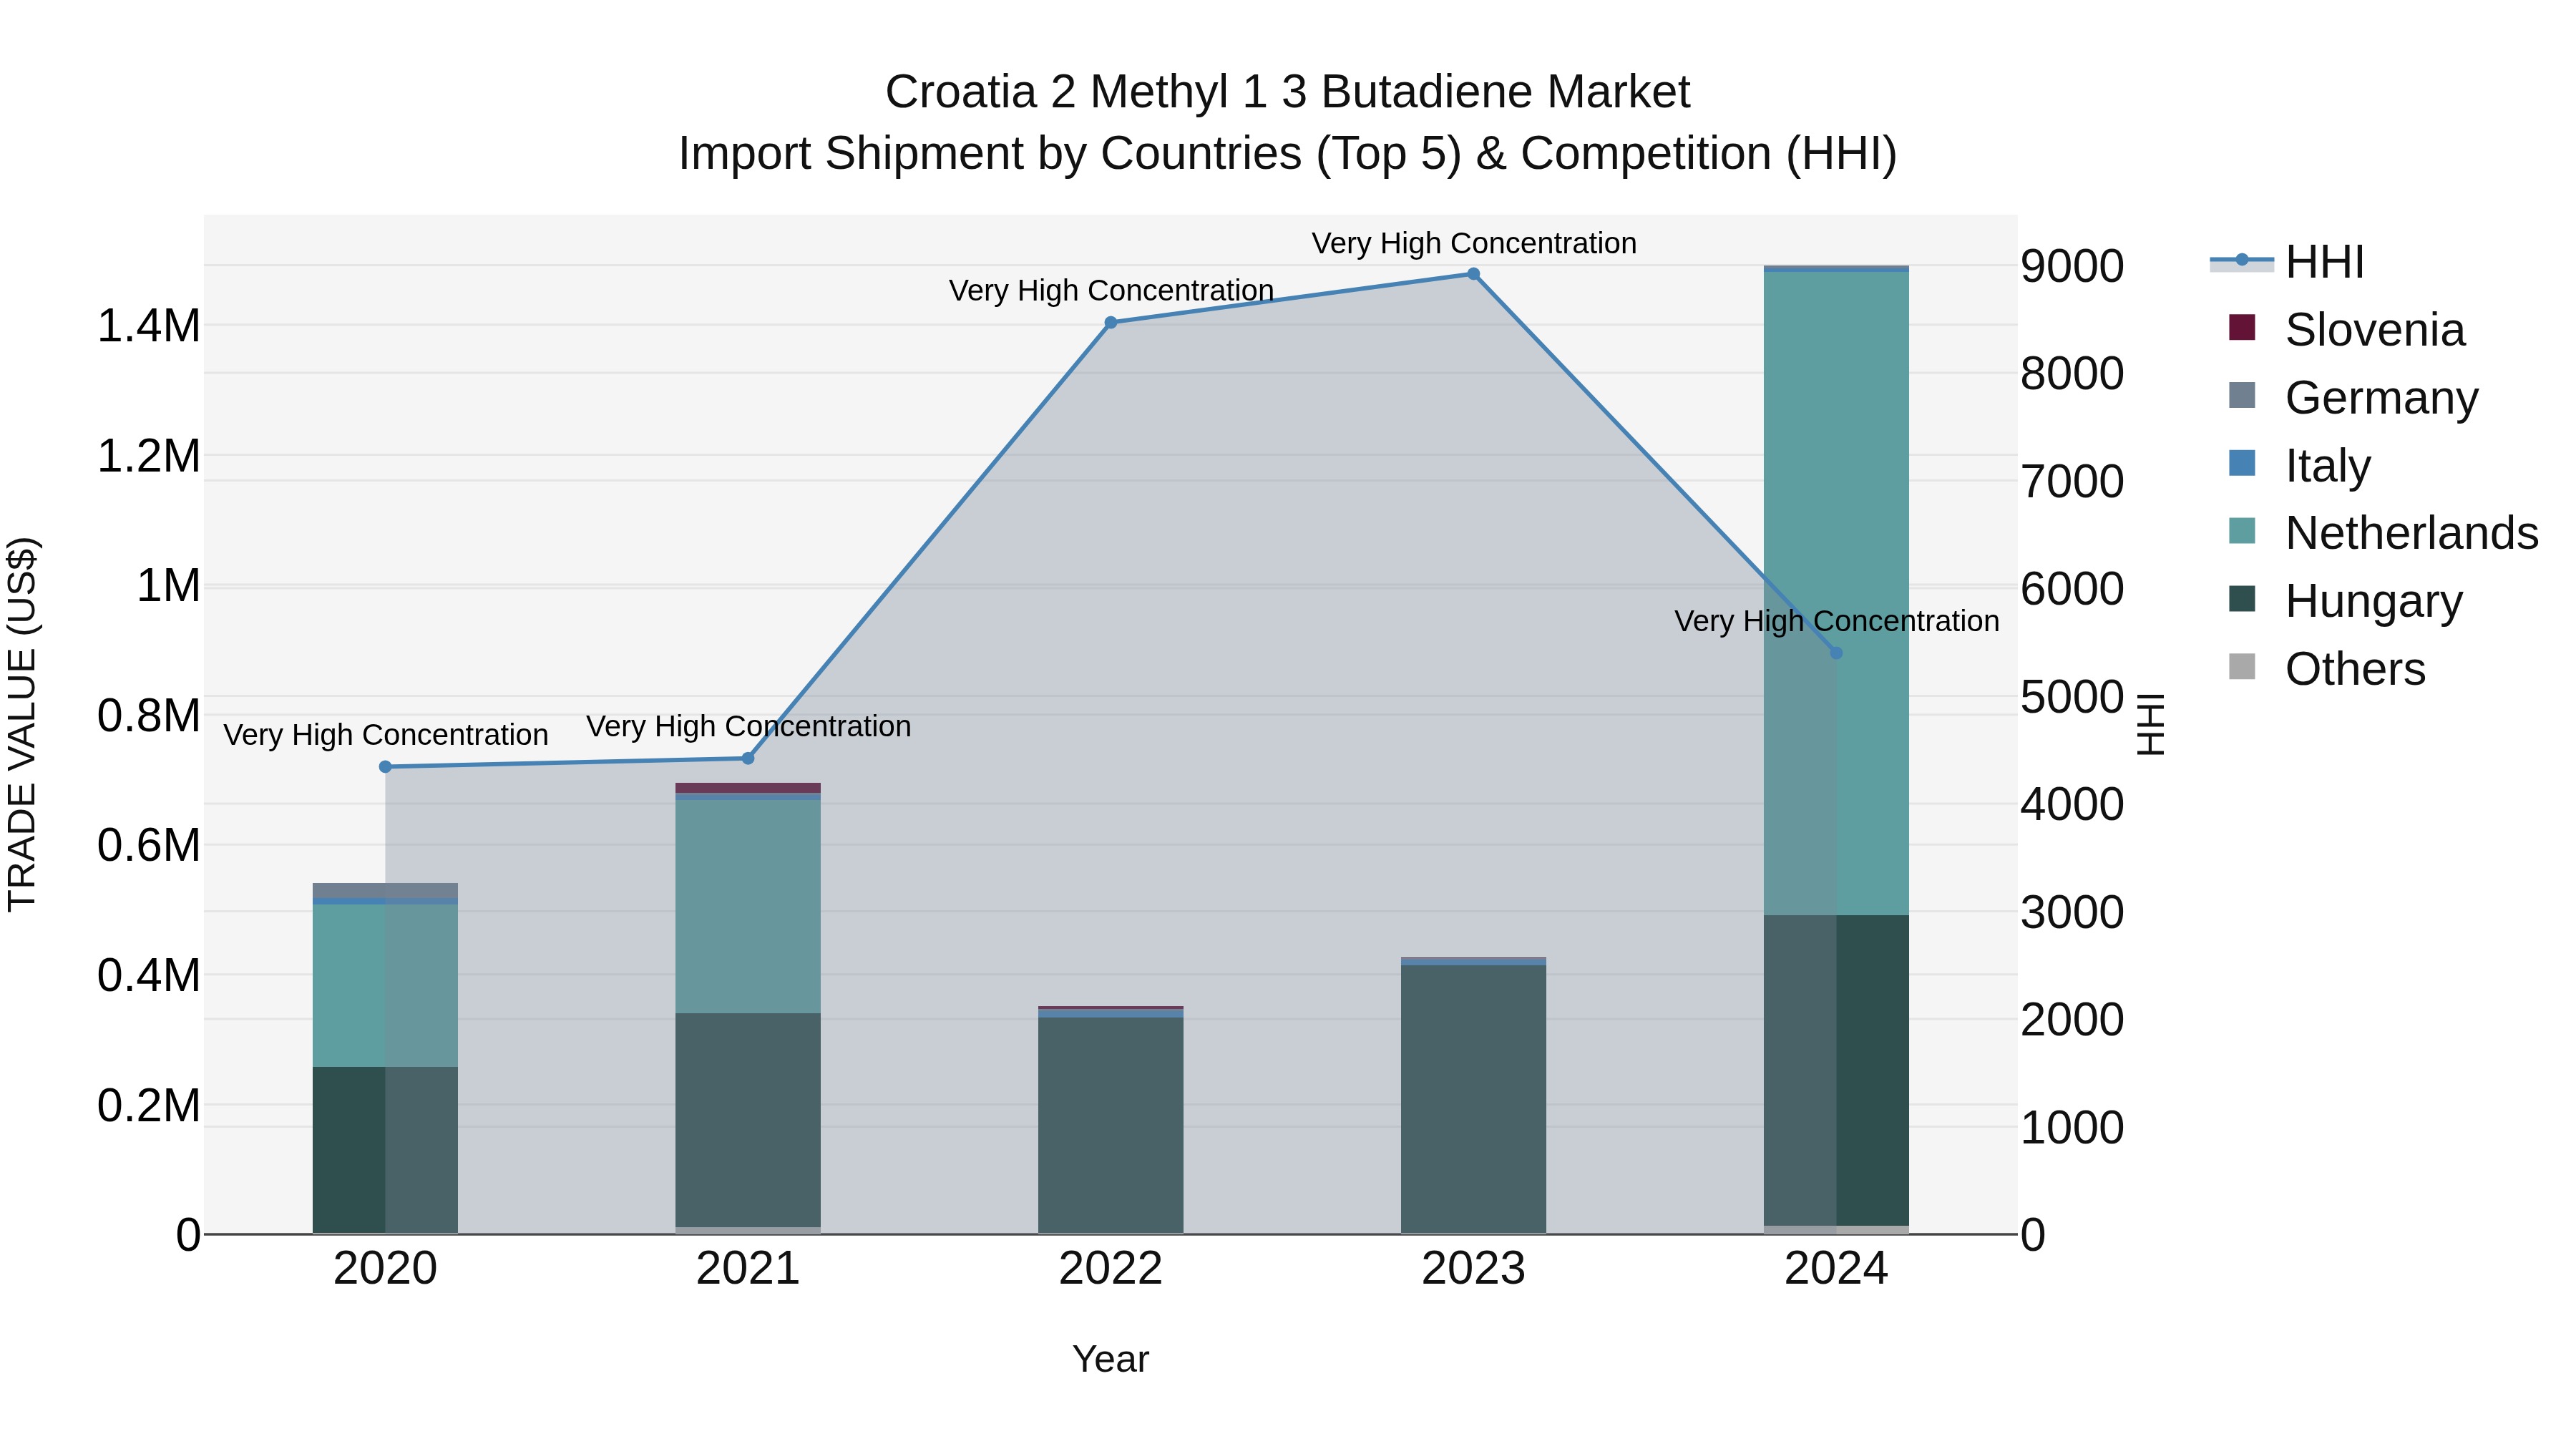Click Very High Concentration label above 2023

pyautogui.click(x=1474, y=243)
